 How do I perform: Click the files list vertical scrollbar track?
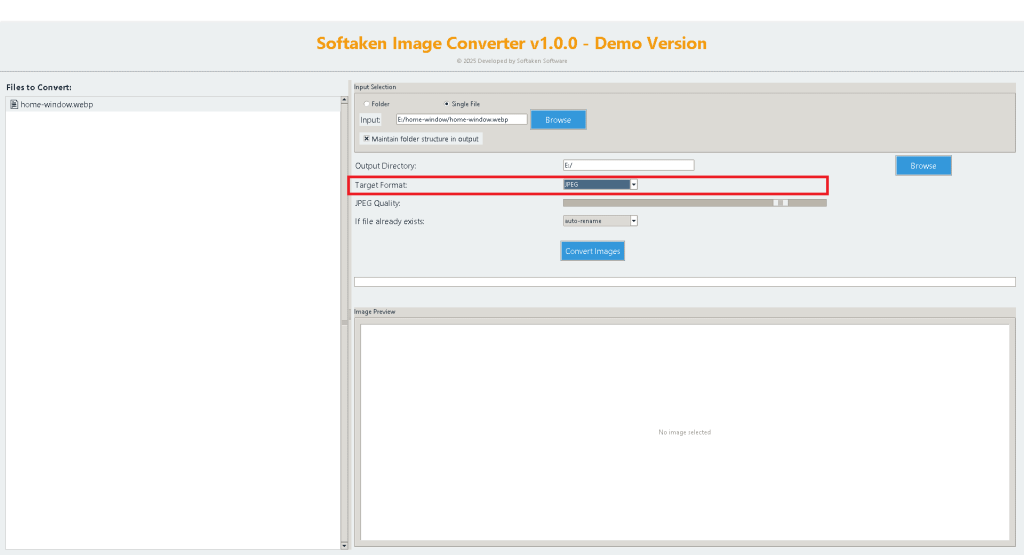pos(344,420)
